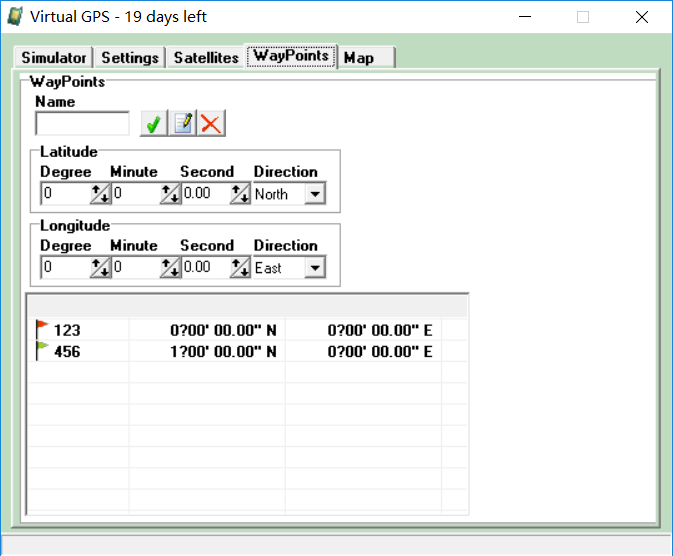Viewport: 673px width, 556px height.
Task: Click the Longitude Degree value field
Action: (65, 267)
